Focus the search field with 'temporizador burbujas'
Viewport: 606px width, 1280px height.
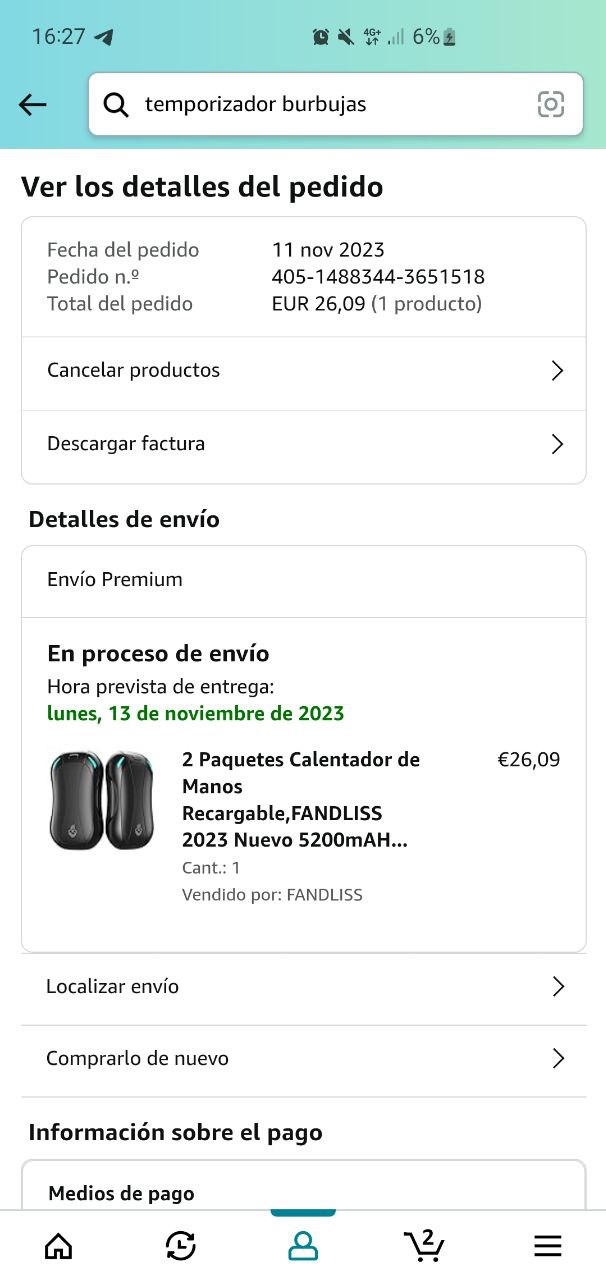point(320,104)
